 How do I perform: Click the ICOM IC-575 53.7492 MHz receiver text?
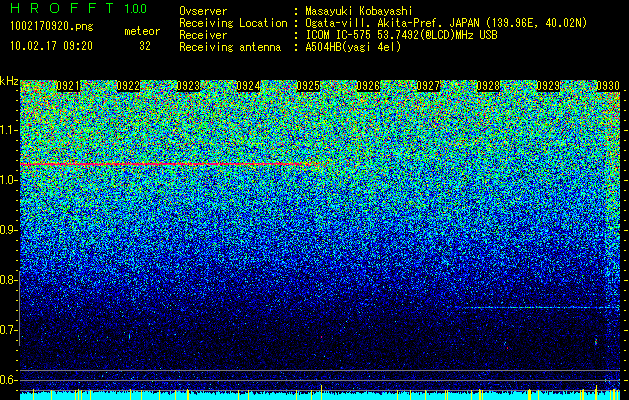point(402,35)
